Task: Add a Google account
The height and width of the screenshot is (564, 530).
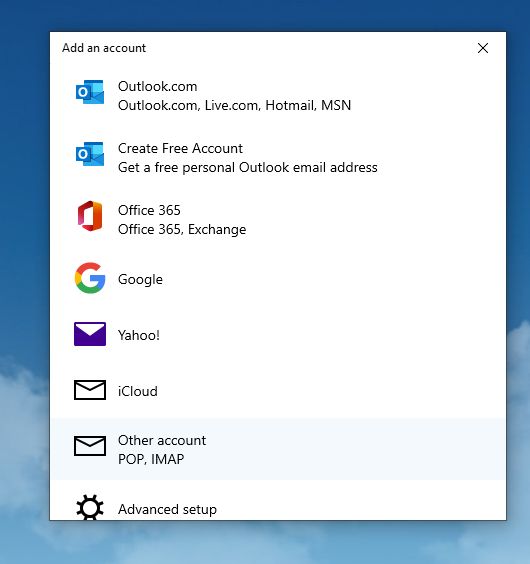Action: [x=278, y=278]
